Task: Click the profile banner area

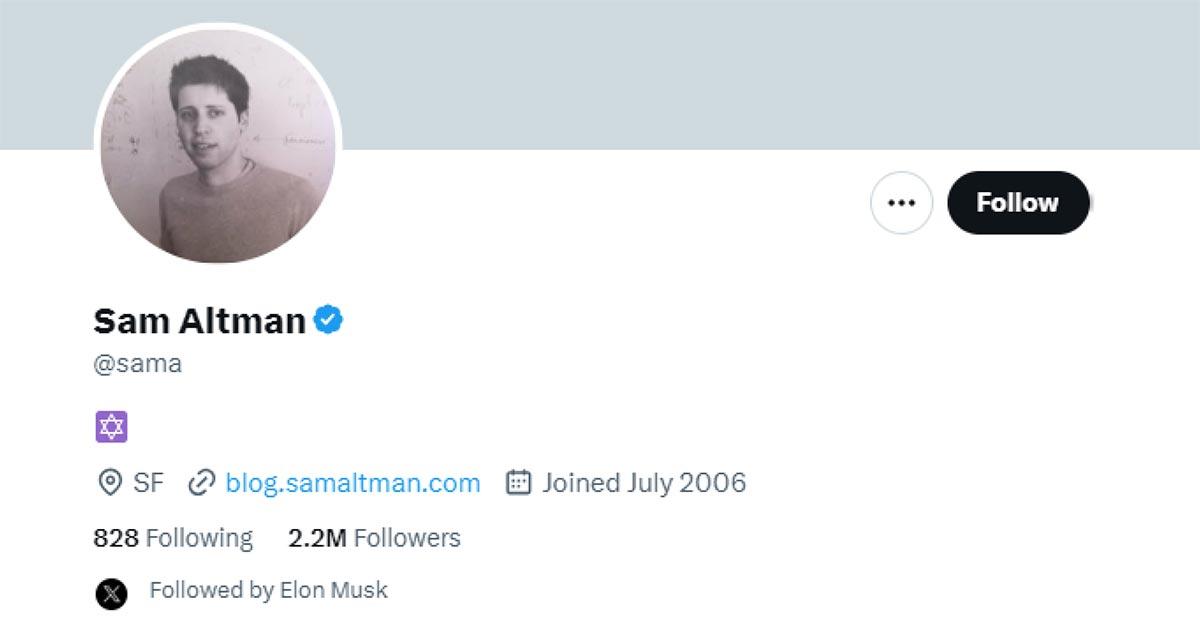Action: click(700, 70)
